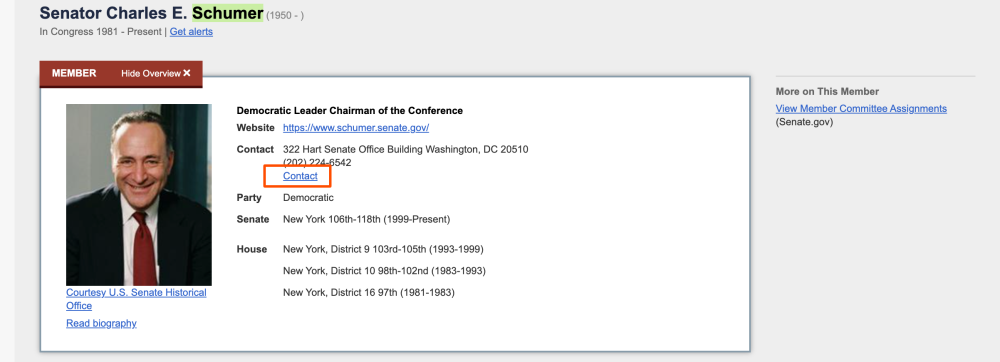Screen dimensions: 1000x362
Task: Open Read biography link
Action: (x=101, y=323)
